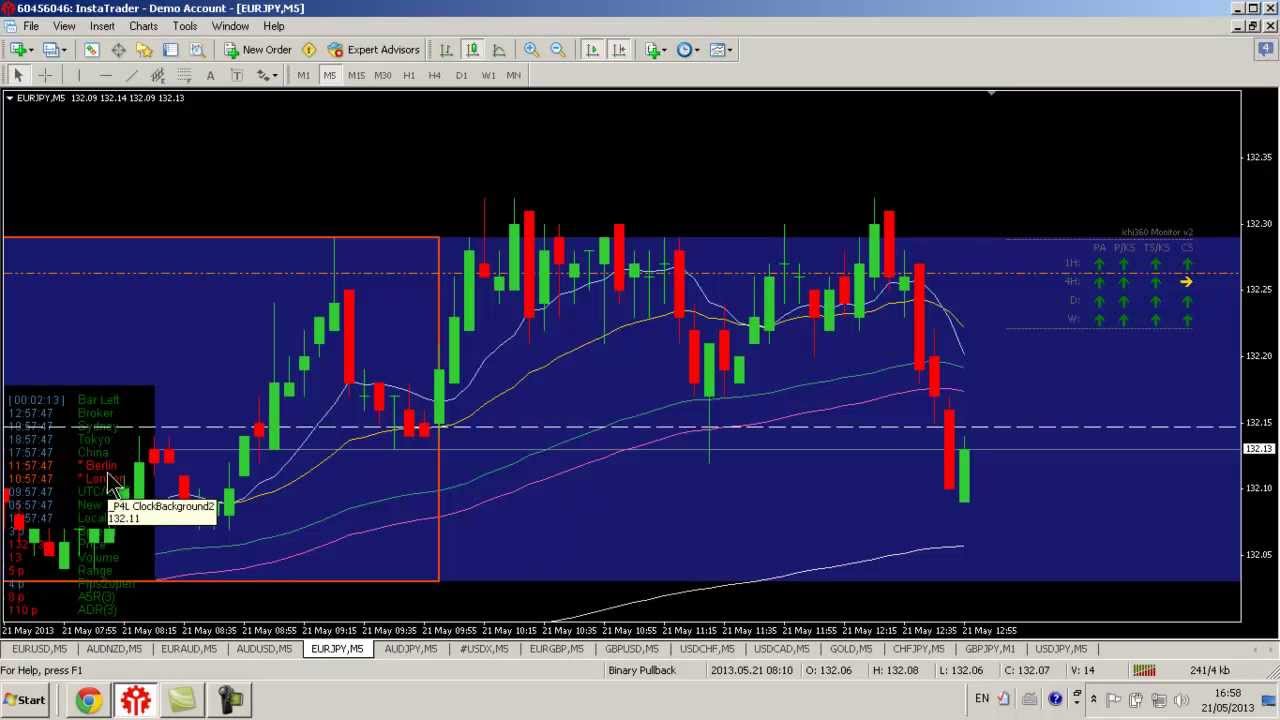Open the Data Window crosshair icon
1280x720 pixels.
(118, 49)
